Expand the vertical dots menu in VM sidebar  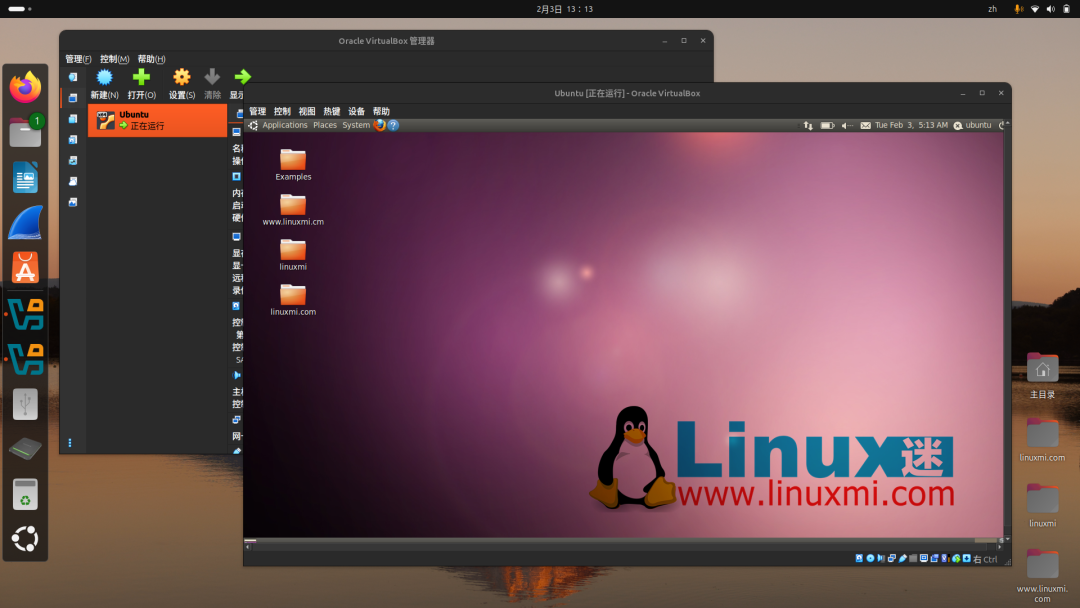pyautogui.click(x=69, y=442)
